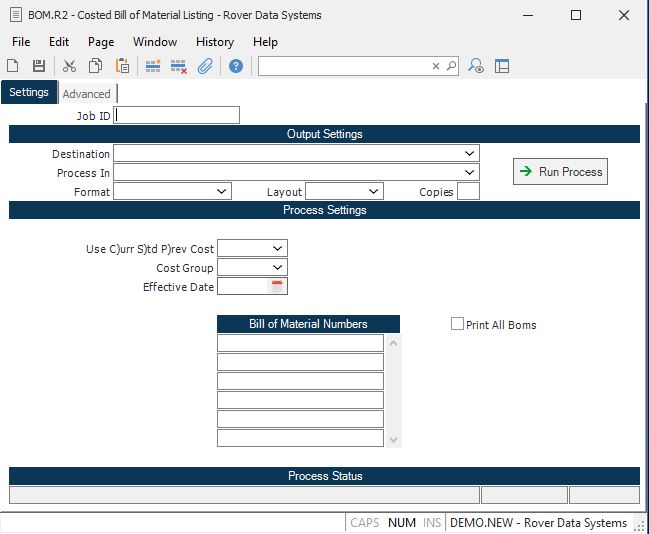The image size is (649, 534).
Task: Click the Delete row icon
Action: click(179, 66)
